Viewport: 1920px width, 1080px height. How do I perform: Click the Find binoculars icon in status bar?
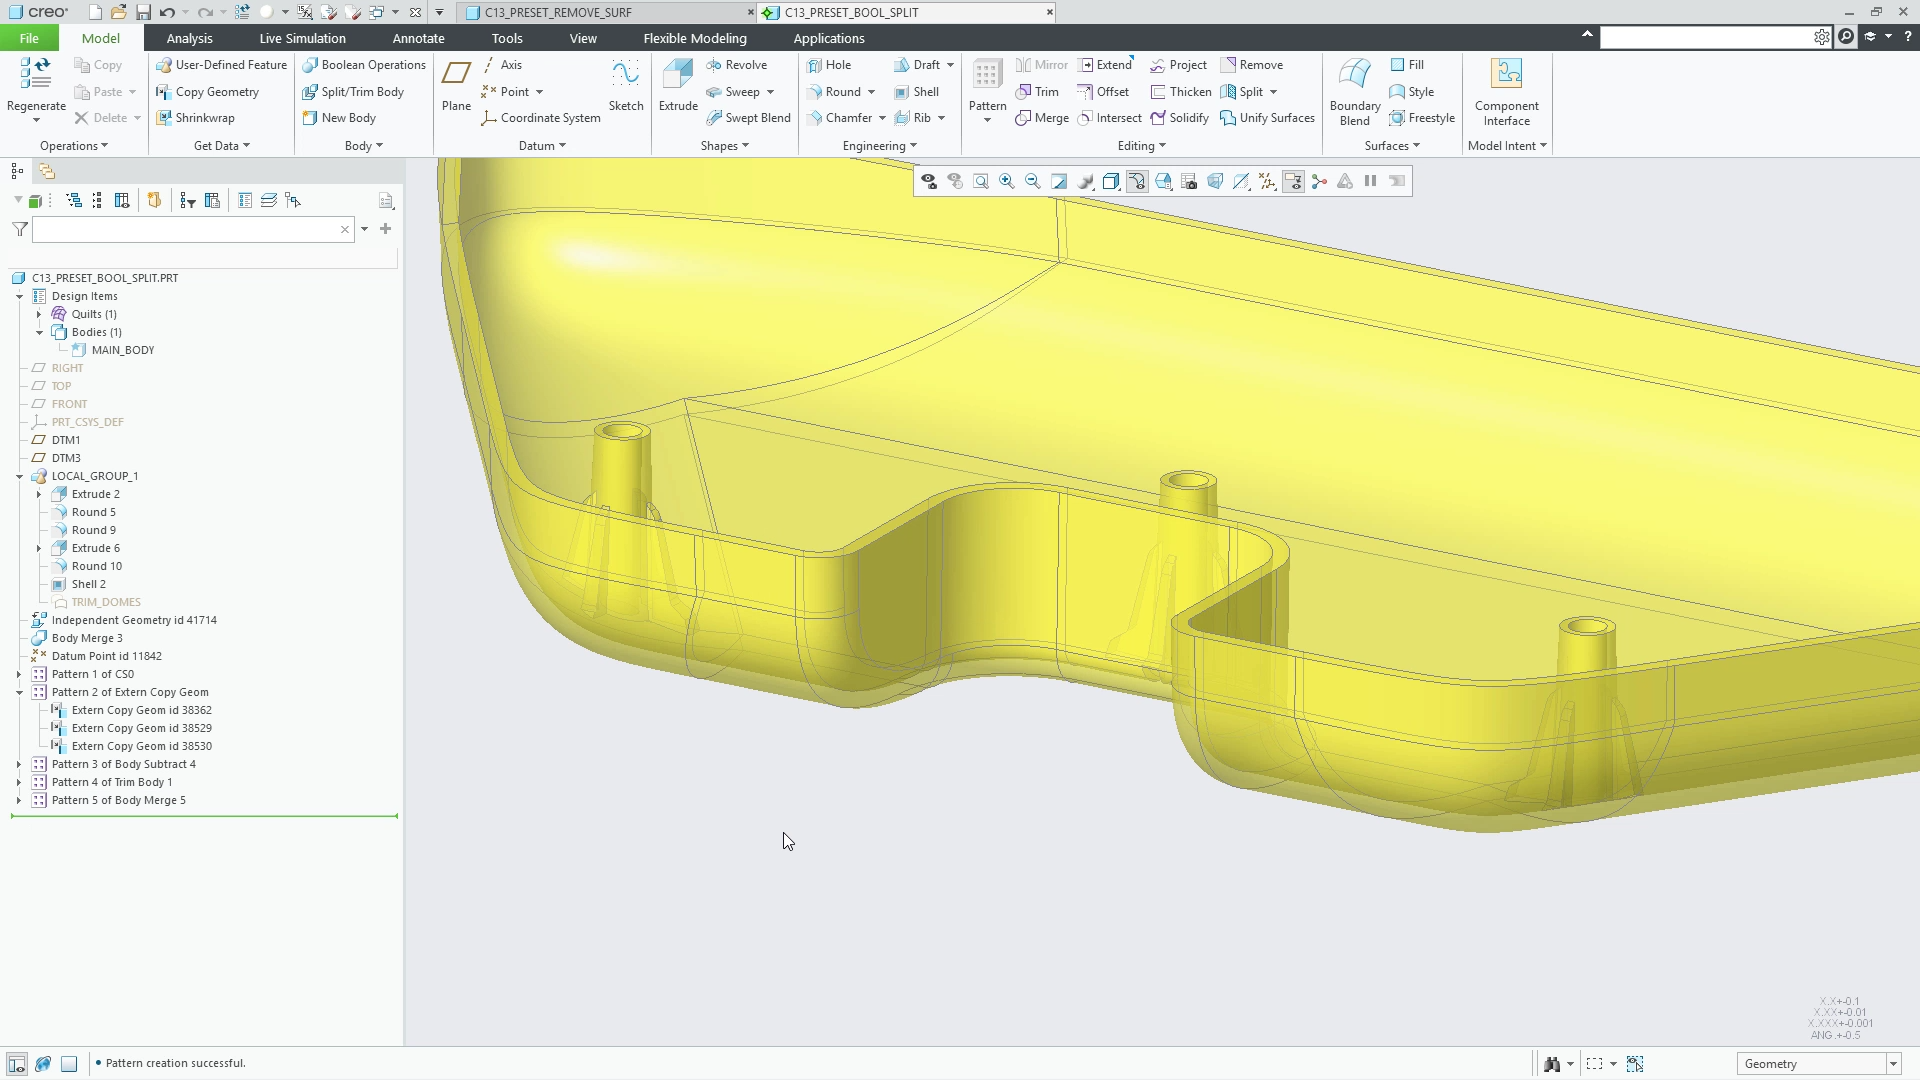point(1552,1064)
